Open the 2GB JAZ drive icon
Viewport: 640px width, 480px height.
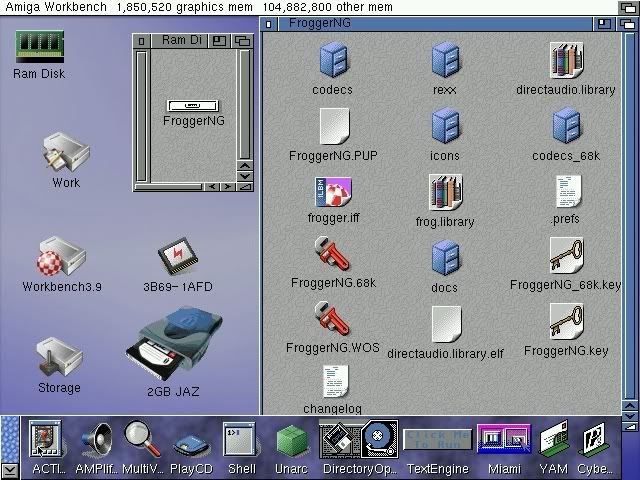[172, 348]
